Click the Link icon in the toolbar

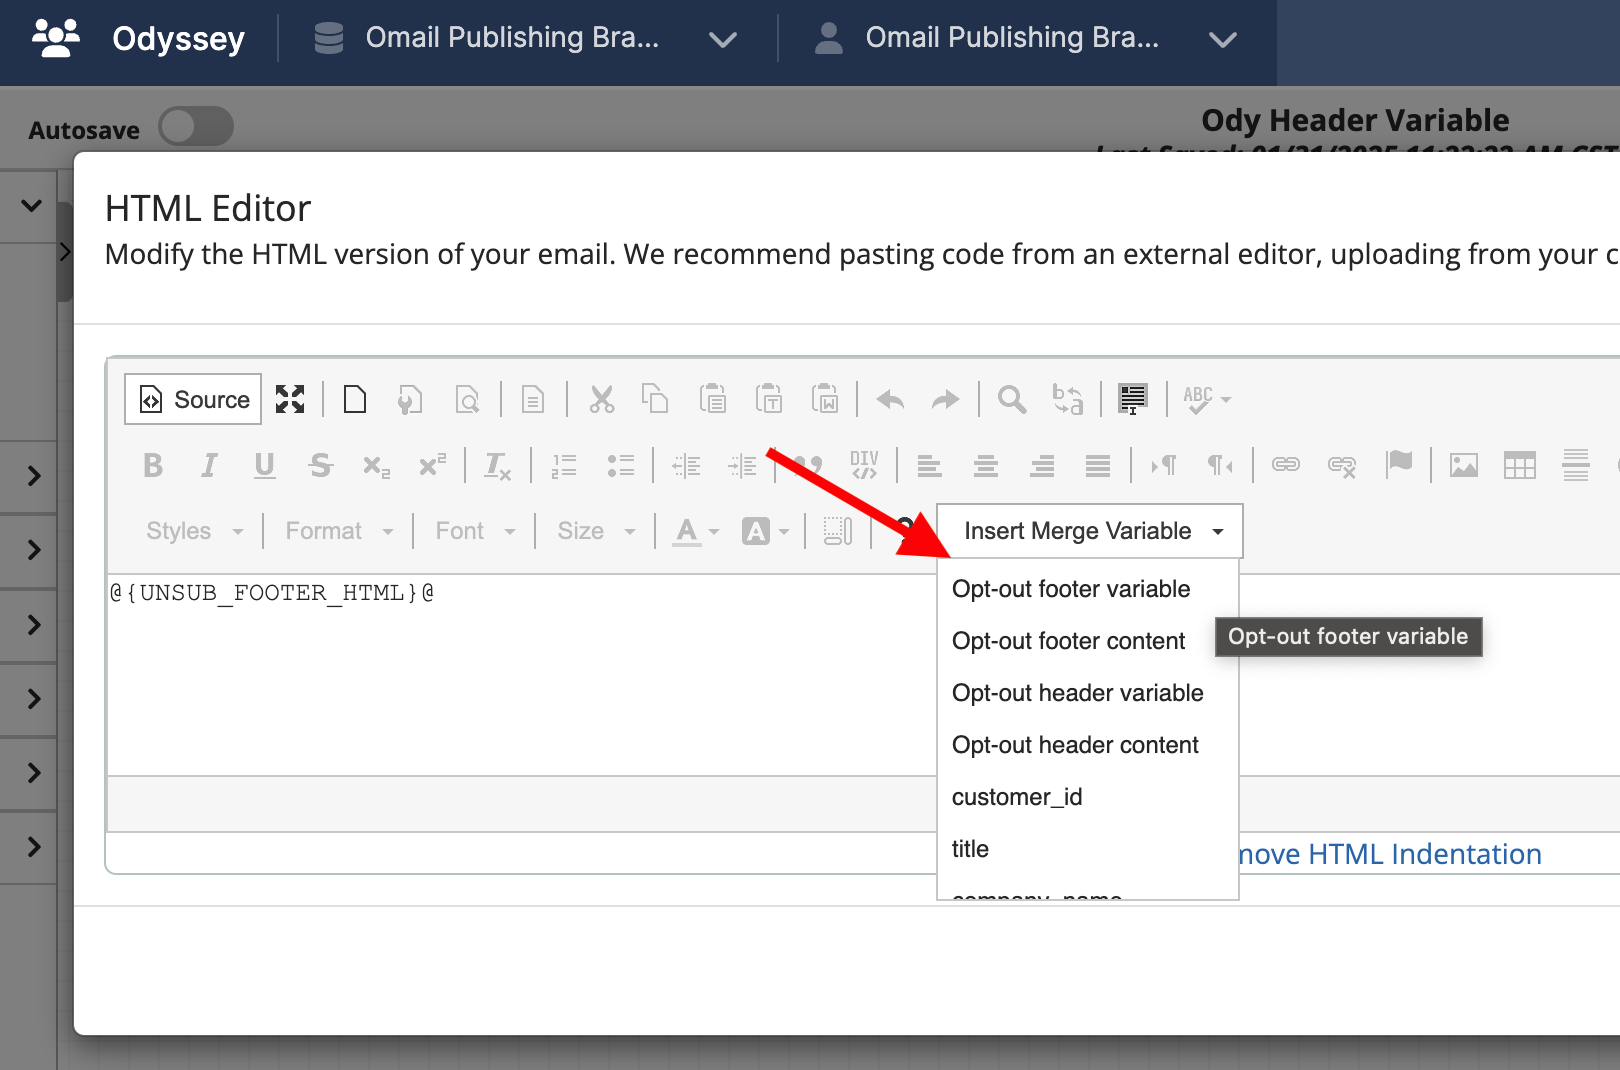(x=1286, y=465)
